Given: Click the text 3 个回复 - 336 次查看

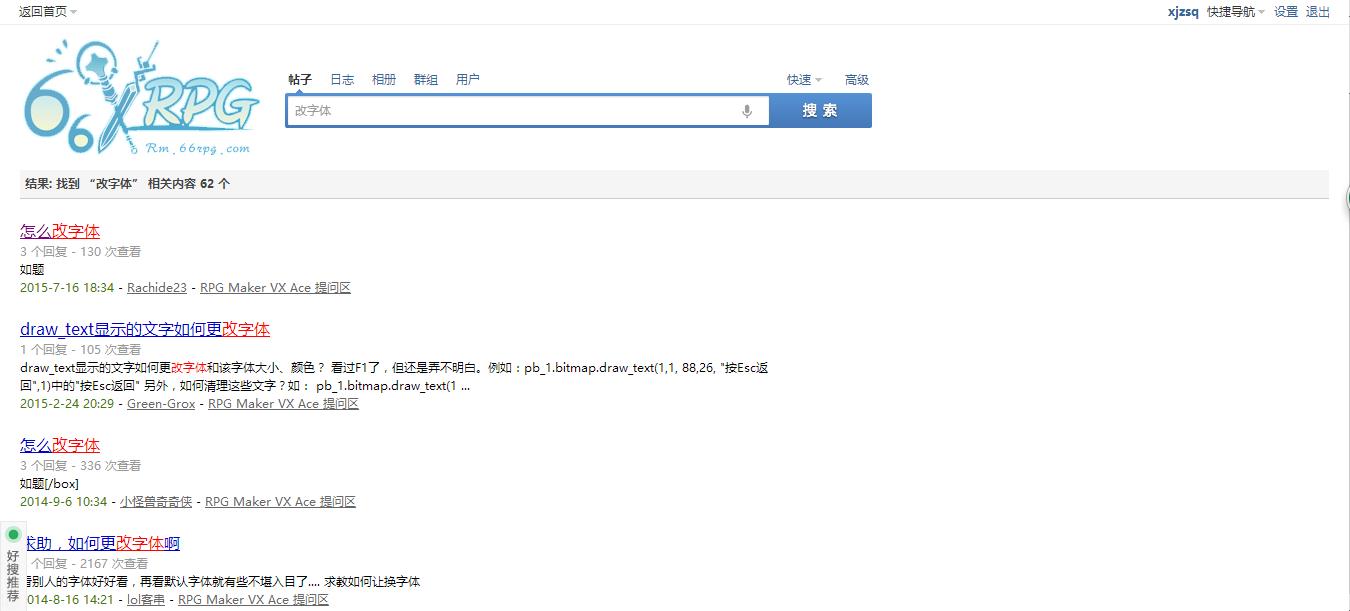Looking at the screenshot, I should tap(81, 466).
